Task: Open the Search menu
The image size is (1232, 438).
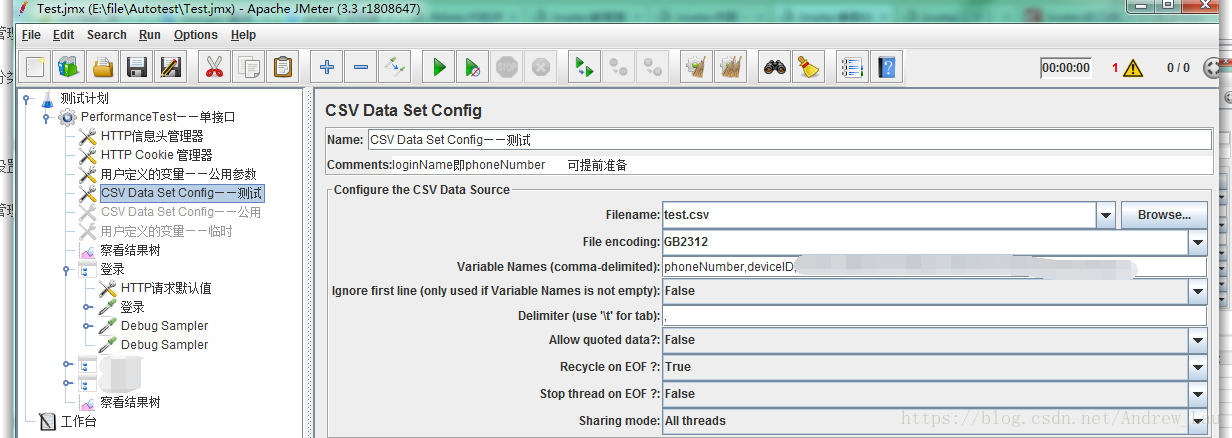Action: (107, 34)
